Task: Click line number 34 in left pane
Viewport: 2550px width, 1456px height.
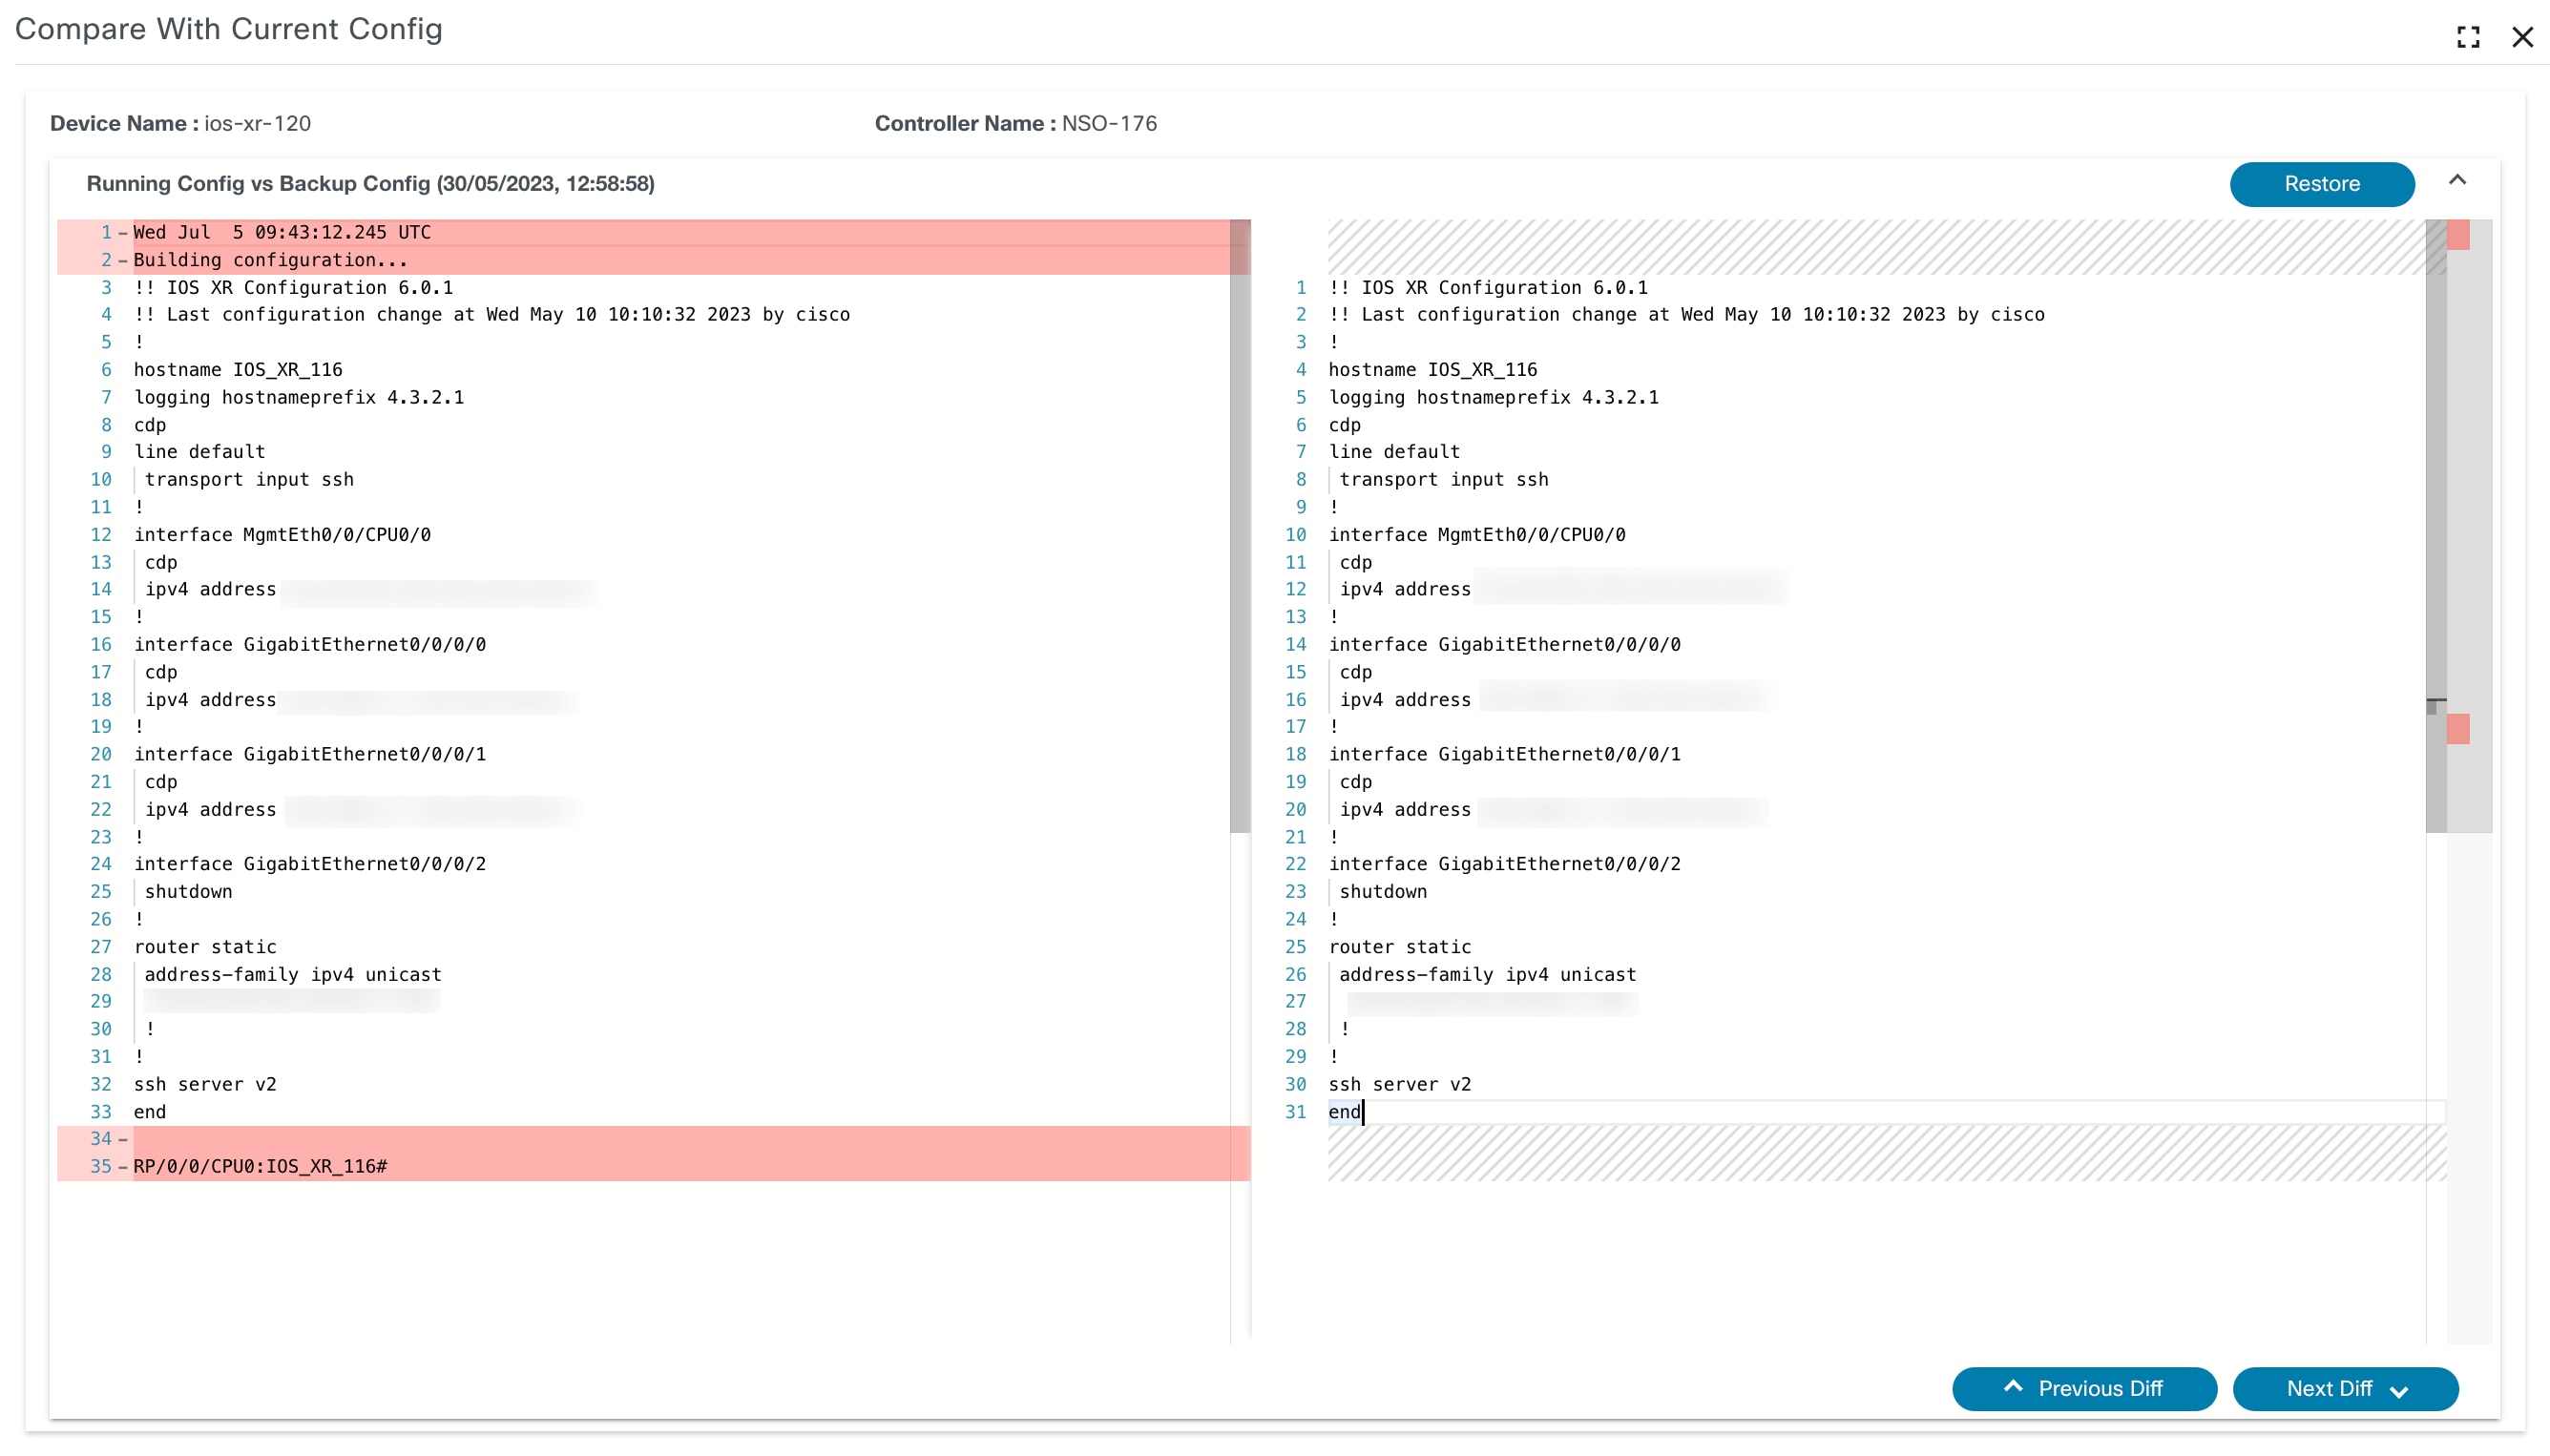Action: pyautogui.click(x=100, y=1138)
